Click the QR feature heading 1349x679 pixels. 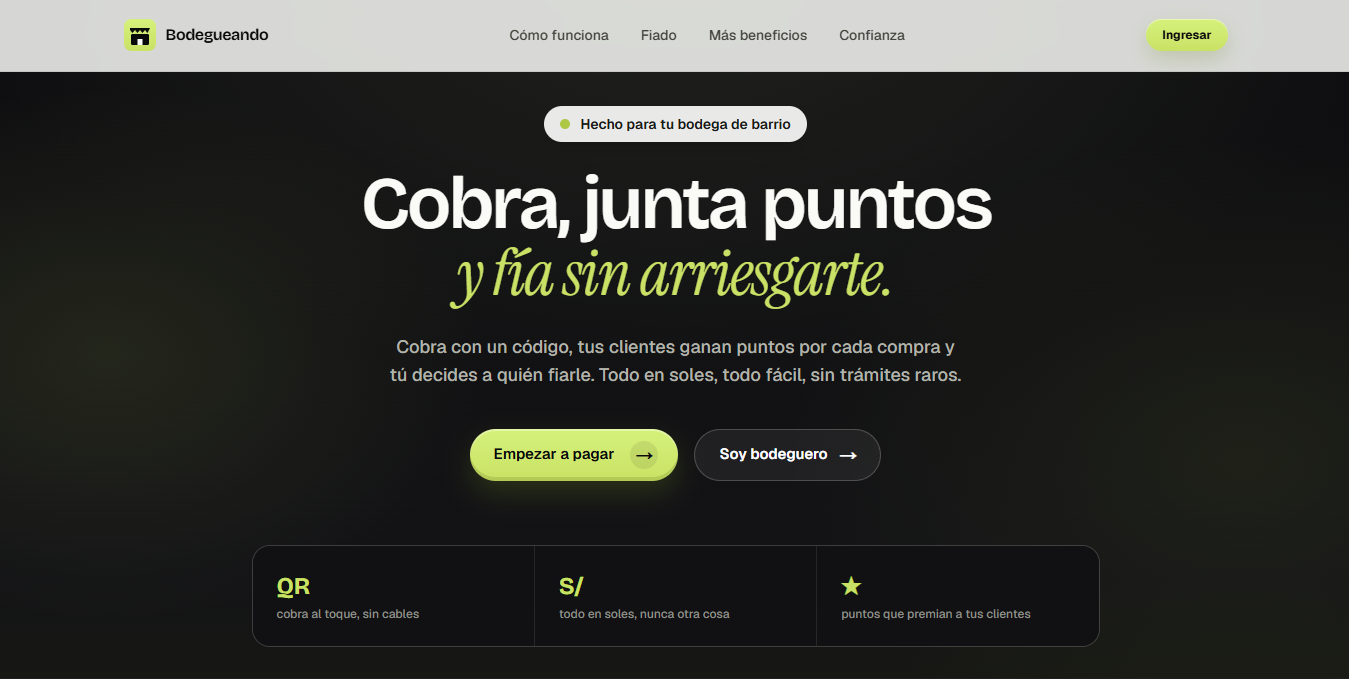293,587
